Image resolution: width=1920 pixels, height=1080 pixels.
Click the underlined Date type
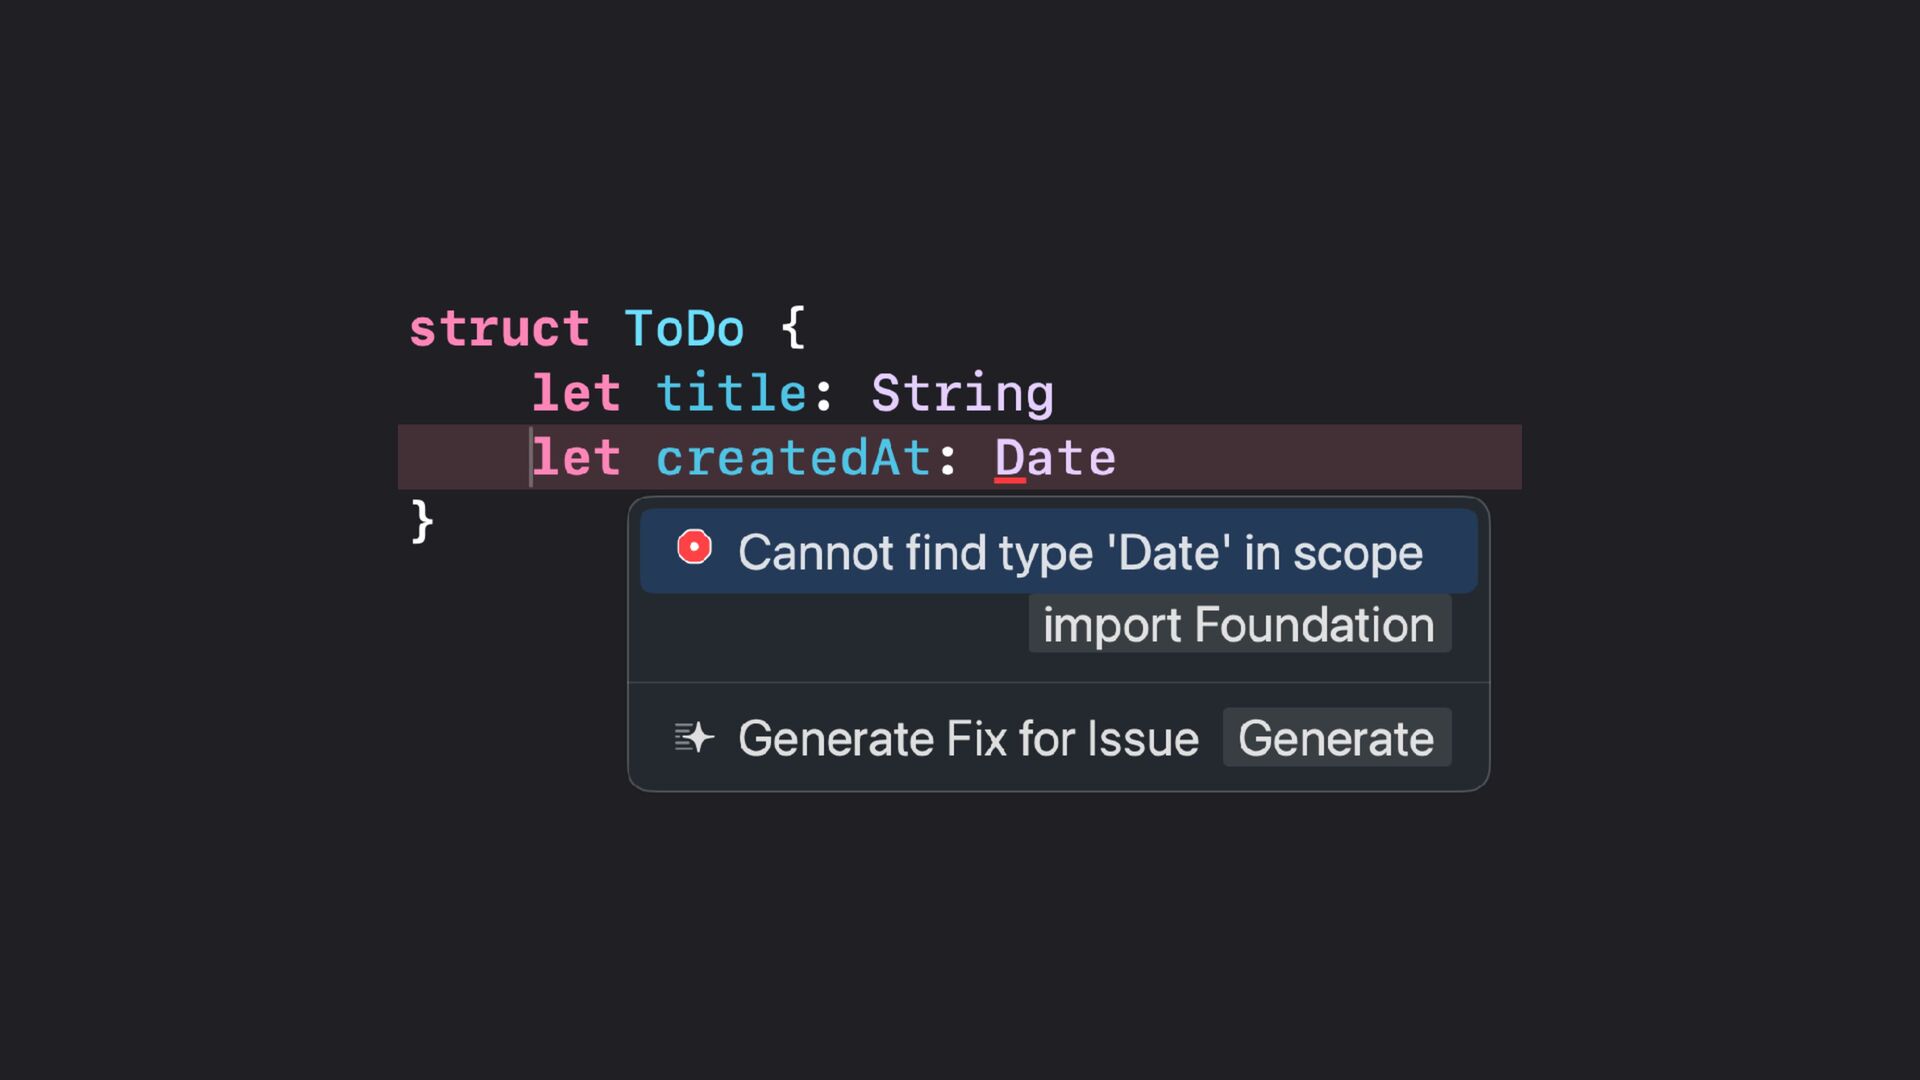coord(1055,458)
